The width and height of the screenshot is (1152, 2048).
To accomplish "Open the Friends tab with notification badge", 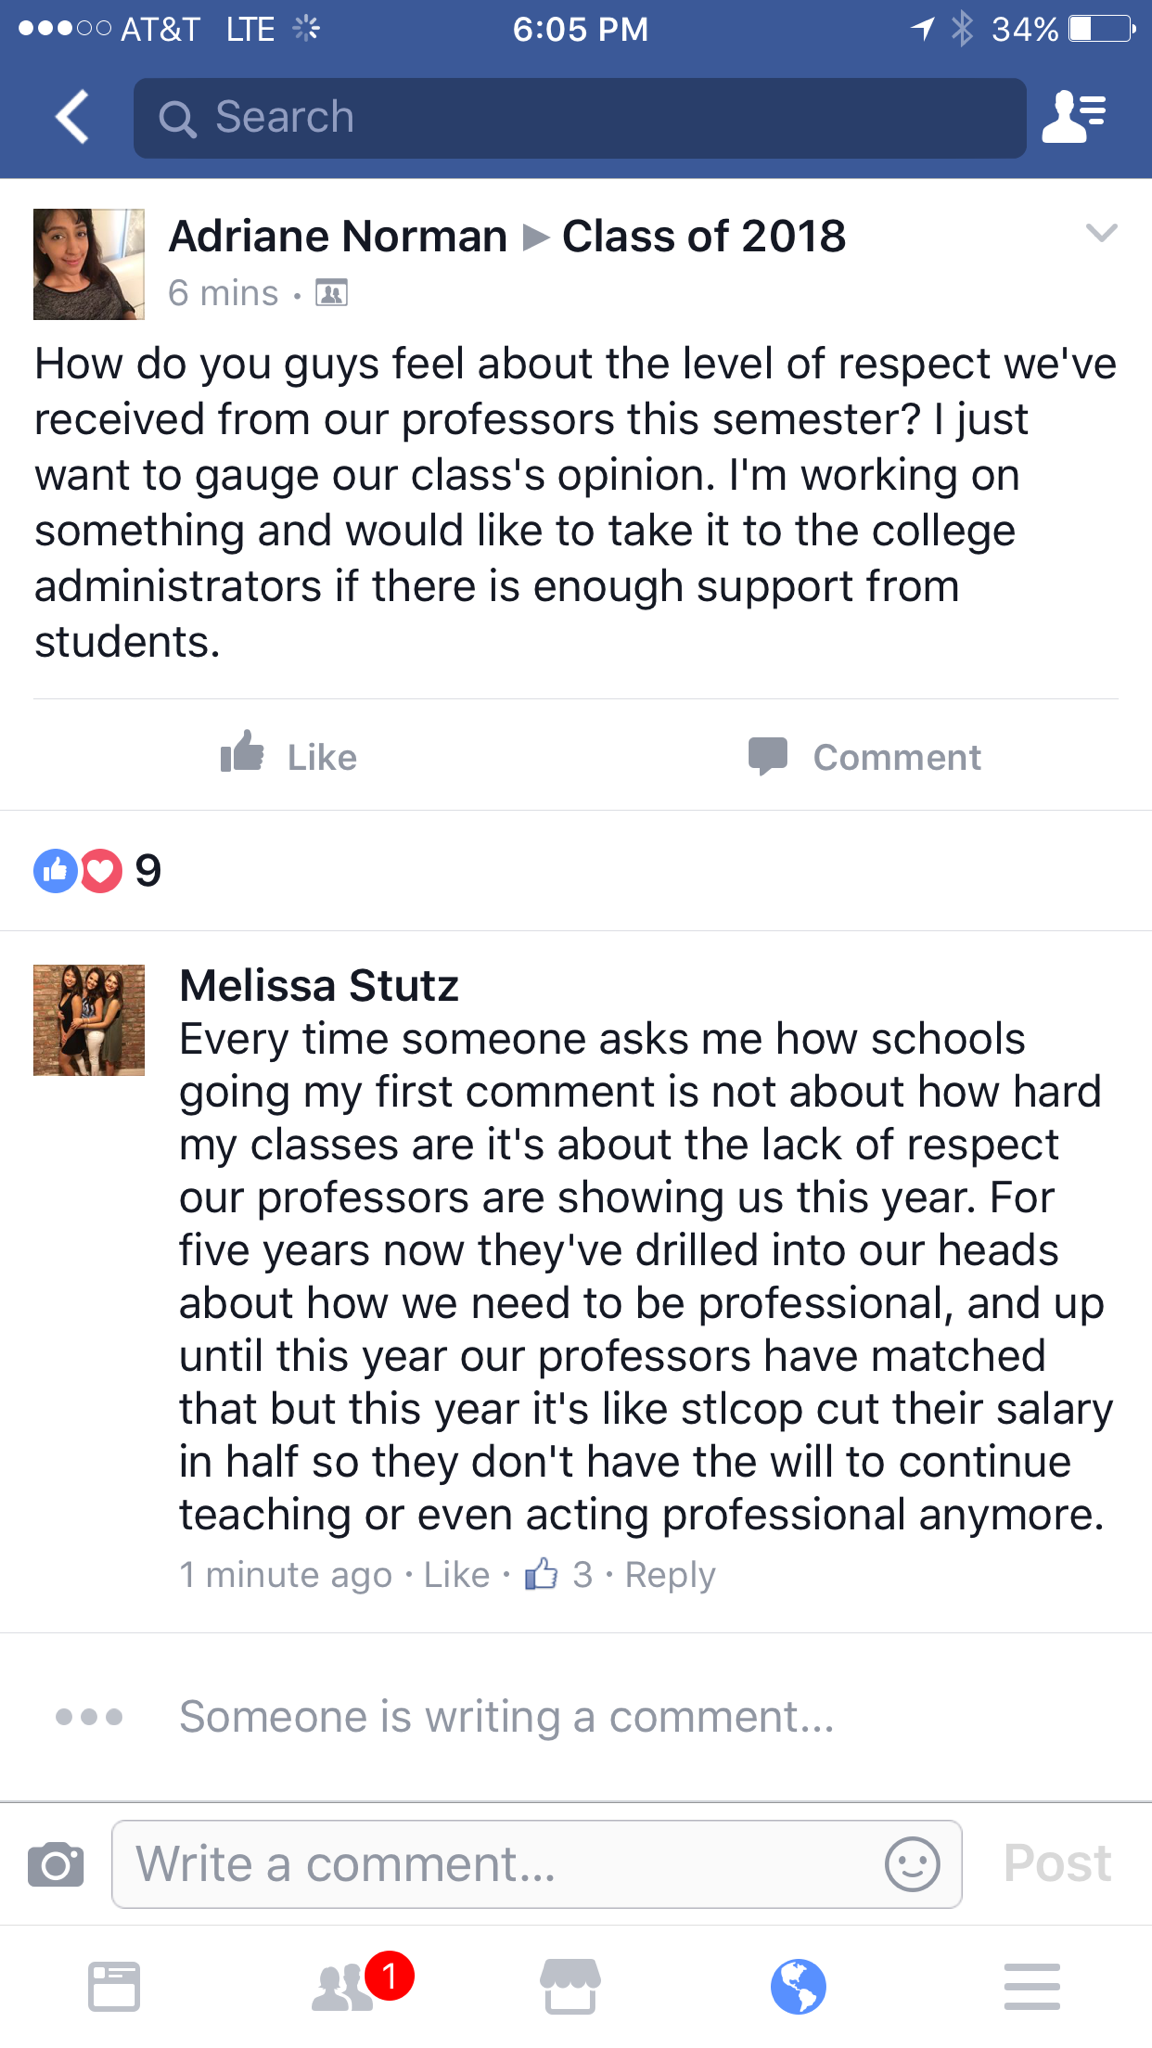I will tap(345, 1986).
